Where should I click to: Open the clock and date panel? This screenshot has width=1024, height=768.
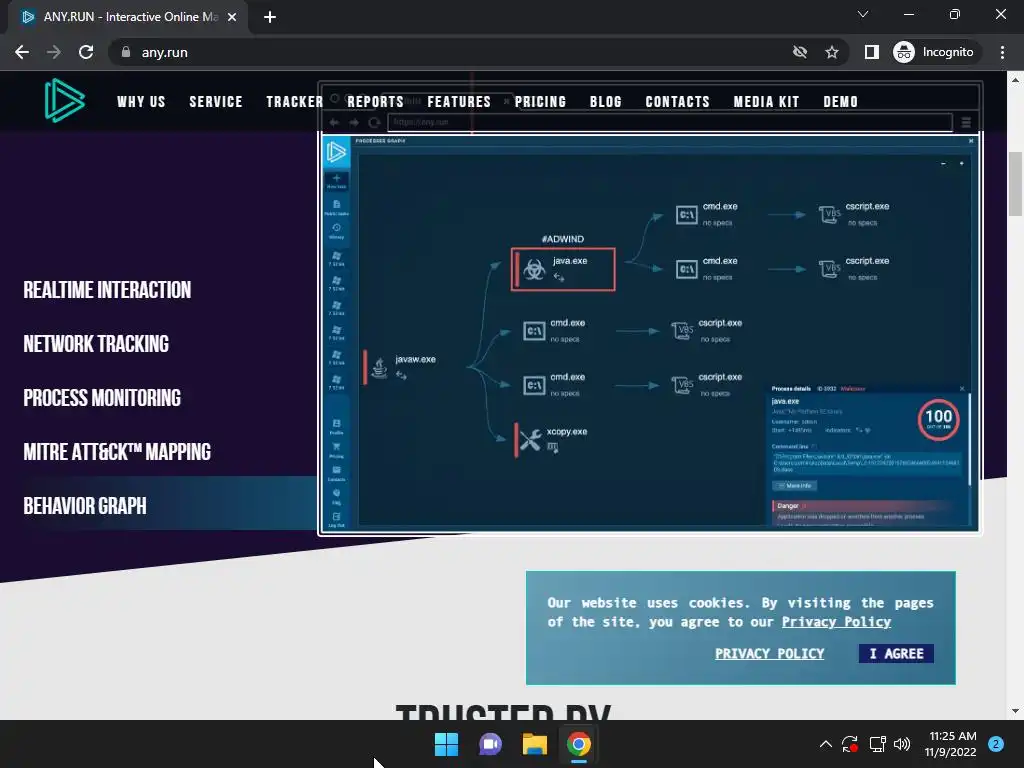[x=951, y=744]
